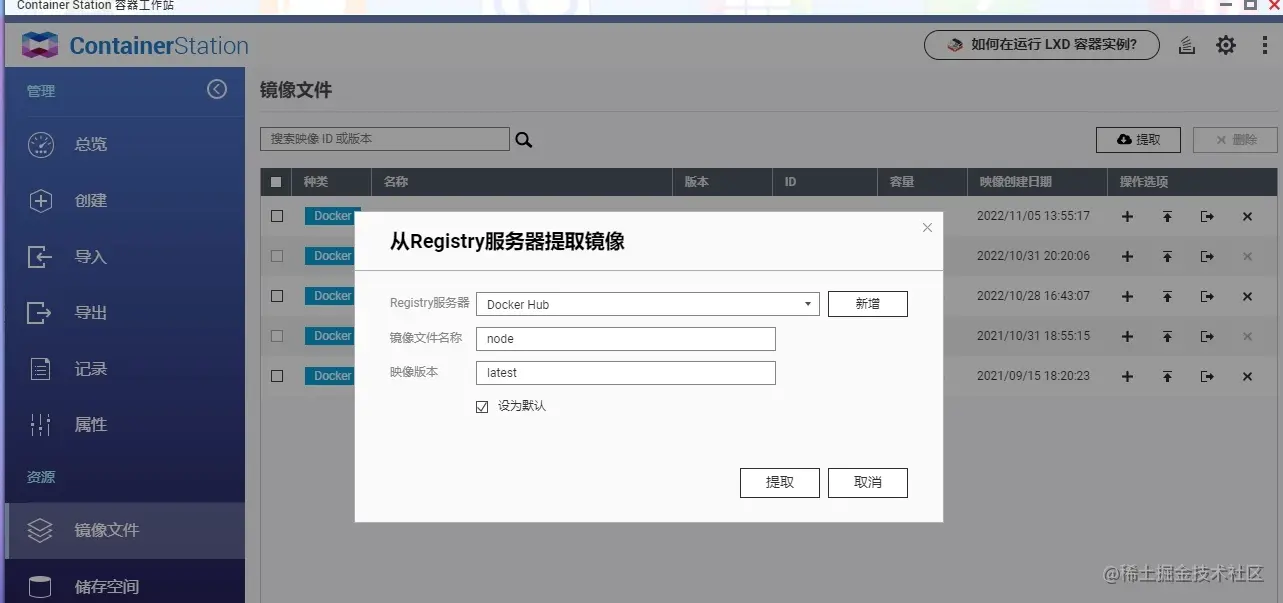Screen dimensions: 1283x603
Task: Open the settings gear in header
Action: pos(1226,45)
